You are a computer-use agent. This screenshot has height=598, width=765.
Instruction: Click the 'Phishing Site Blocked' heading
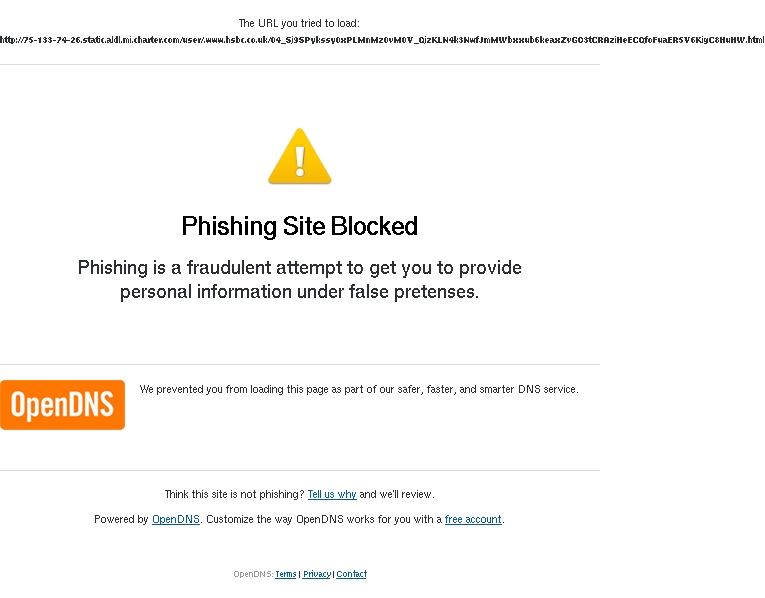(x=300, y=226)
